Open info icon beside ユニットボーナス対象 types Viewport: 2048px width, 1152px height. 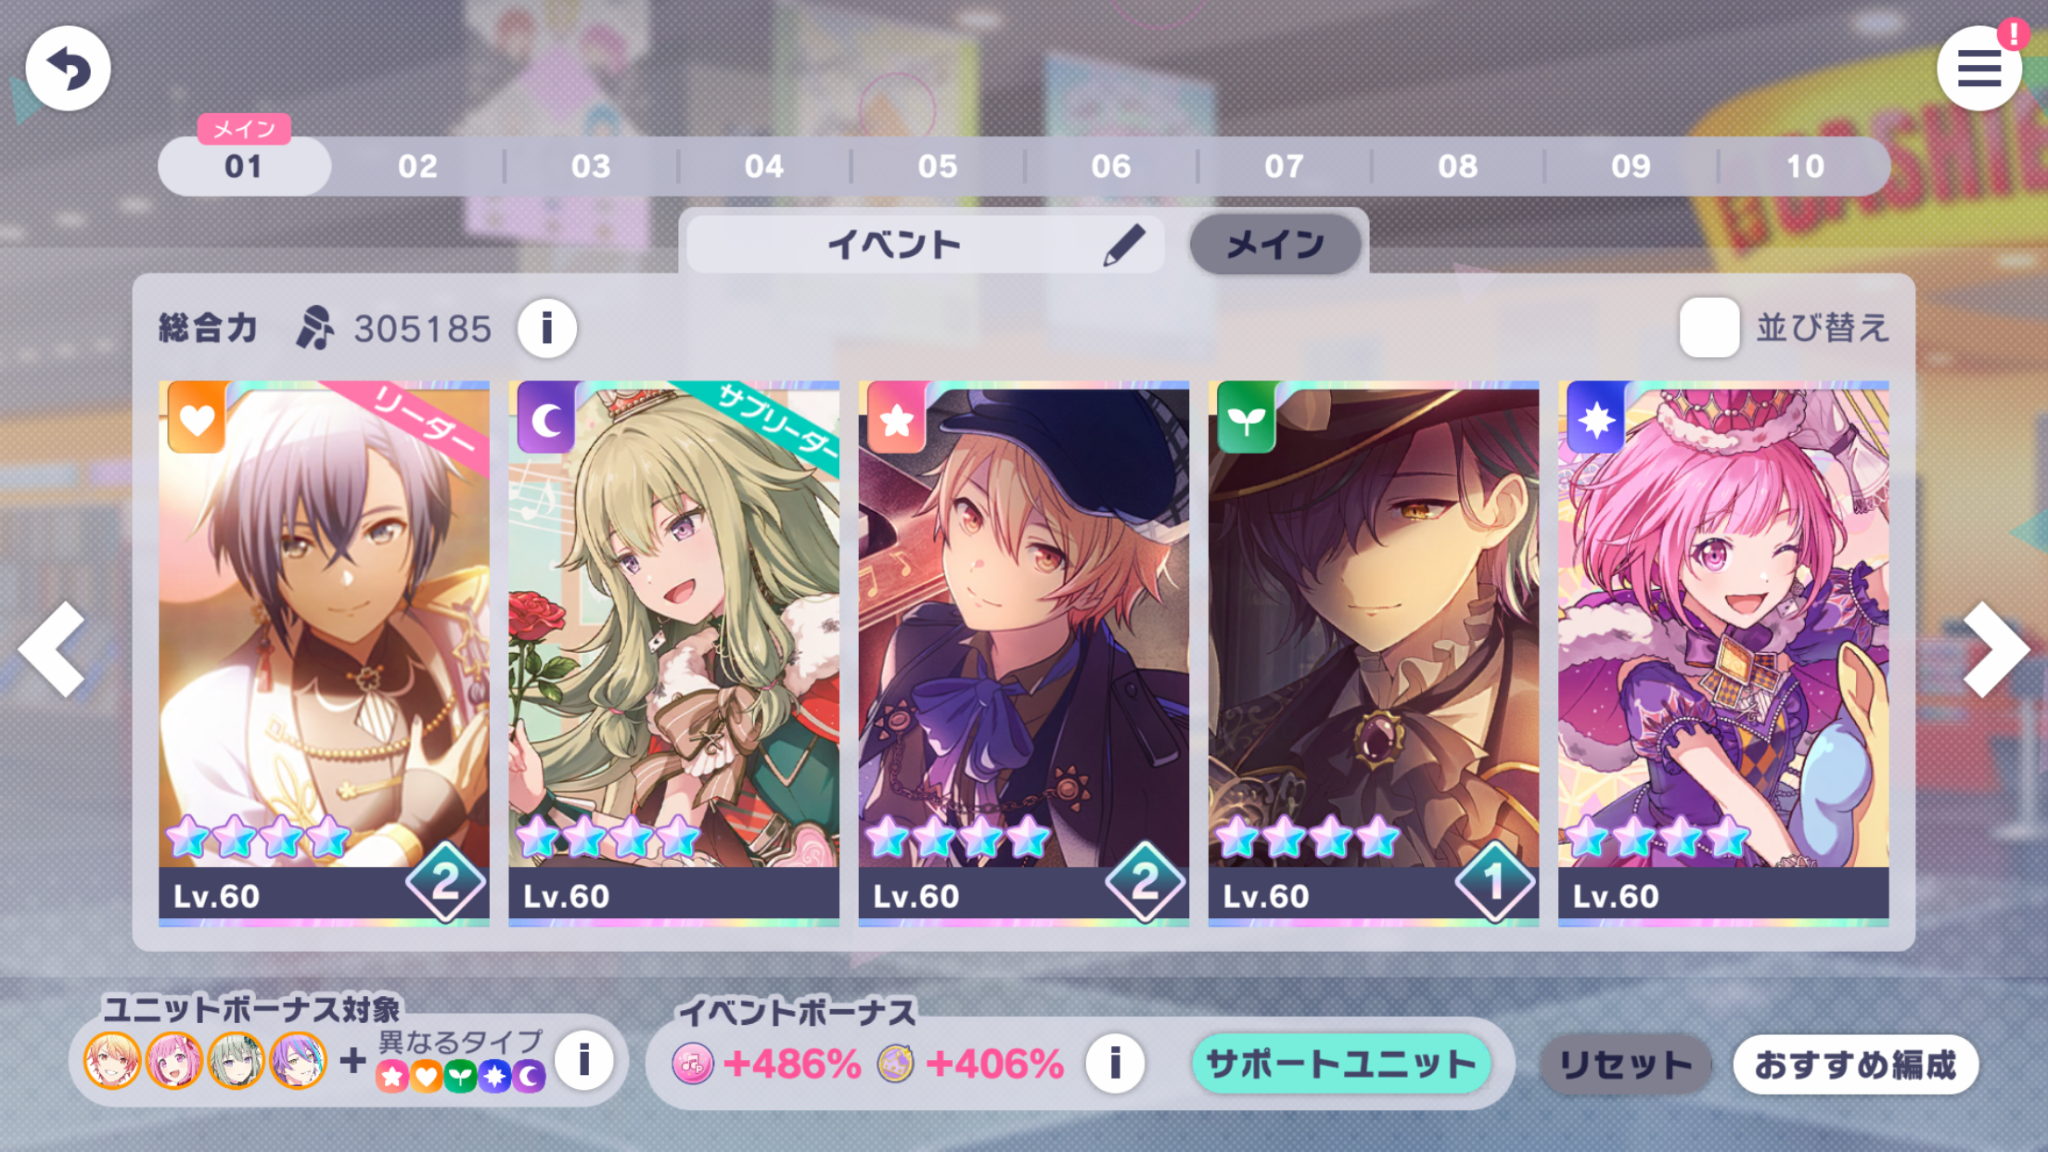tap(584, 1060)
